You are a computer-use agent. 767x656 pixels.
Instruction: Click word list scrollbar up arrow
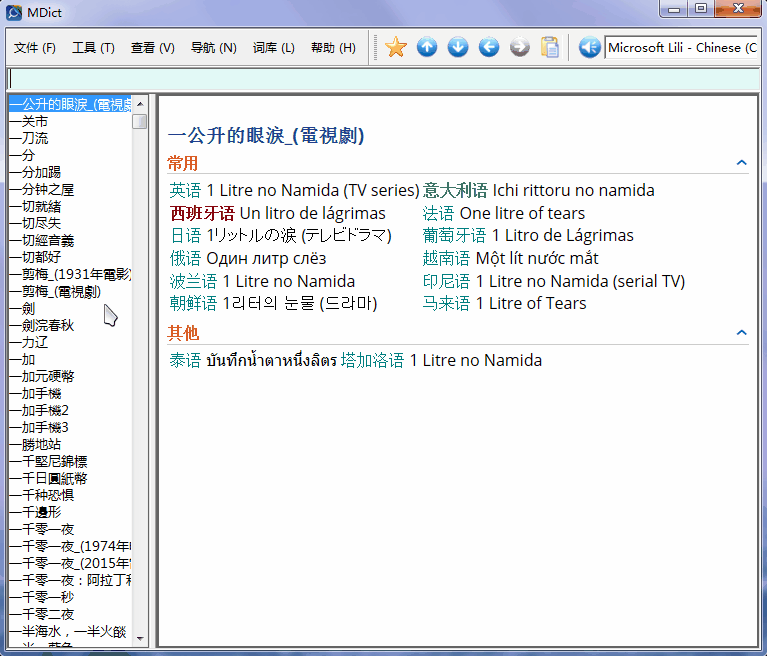(140, 104)
